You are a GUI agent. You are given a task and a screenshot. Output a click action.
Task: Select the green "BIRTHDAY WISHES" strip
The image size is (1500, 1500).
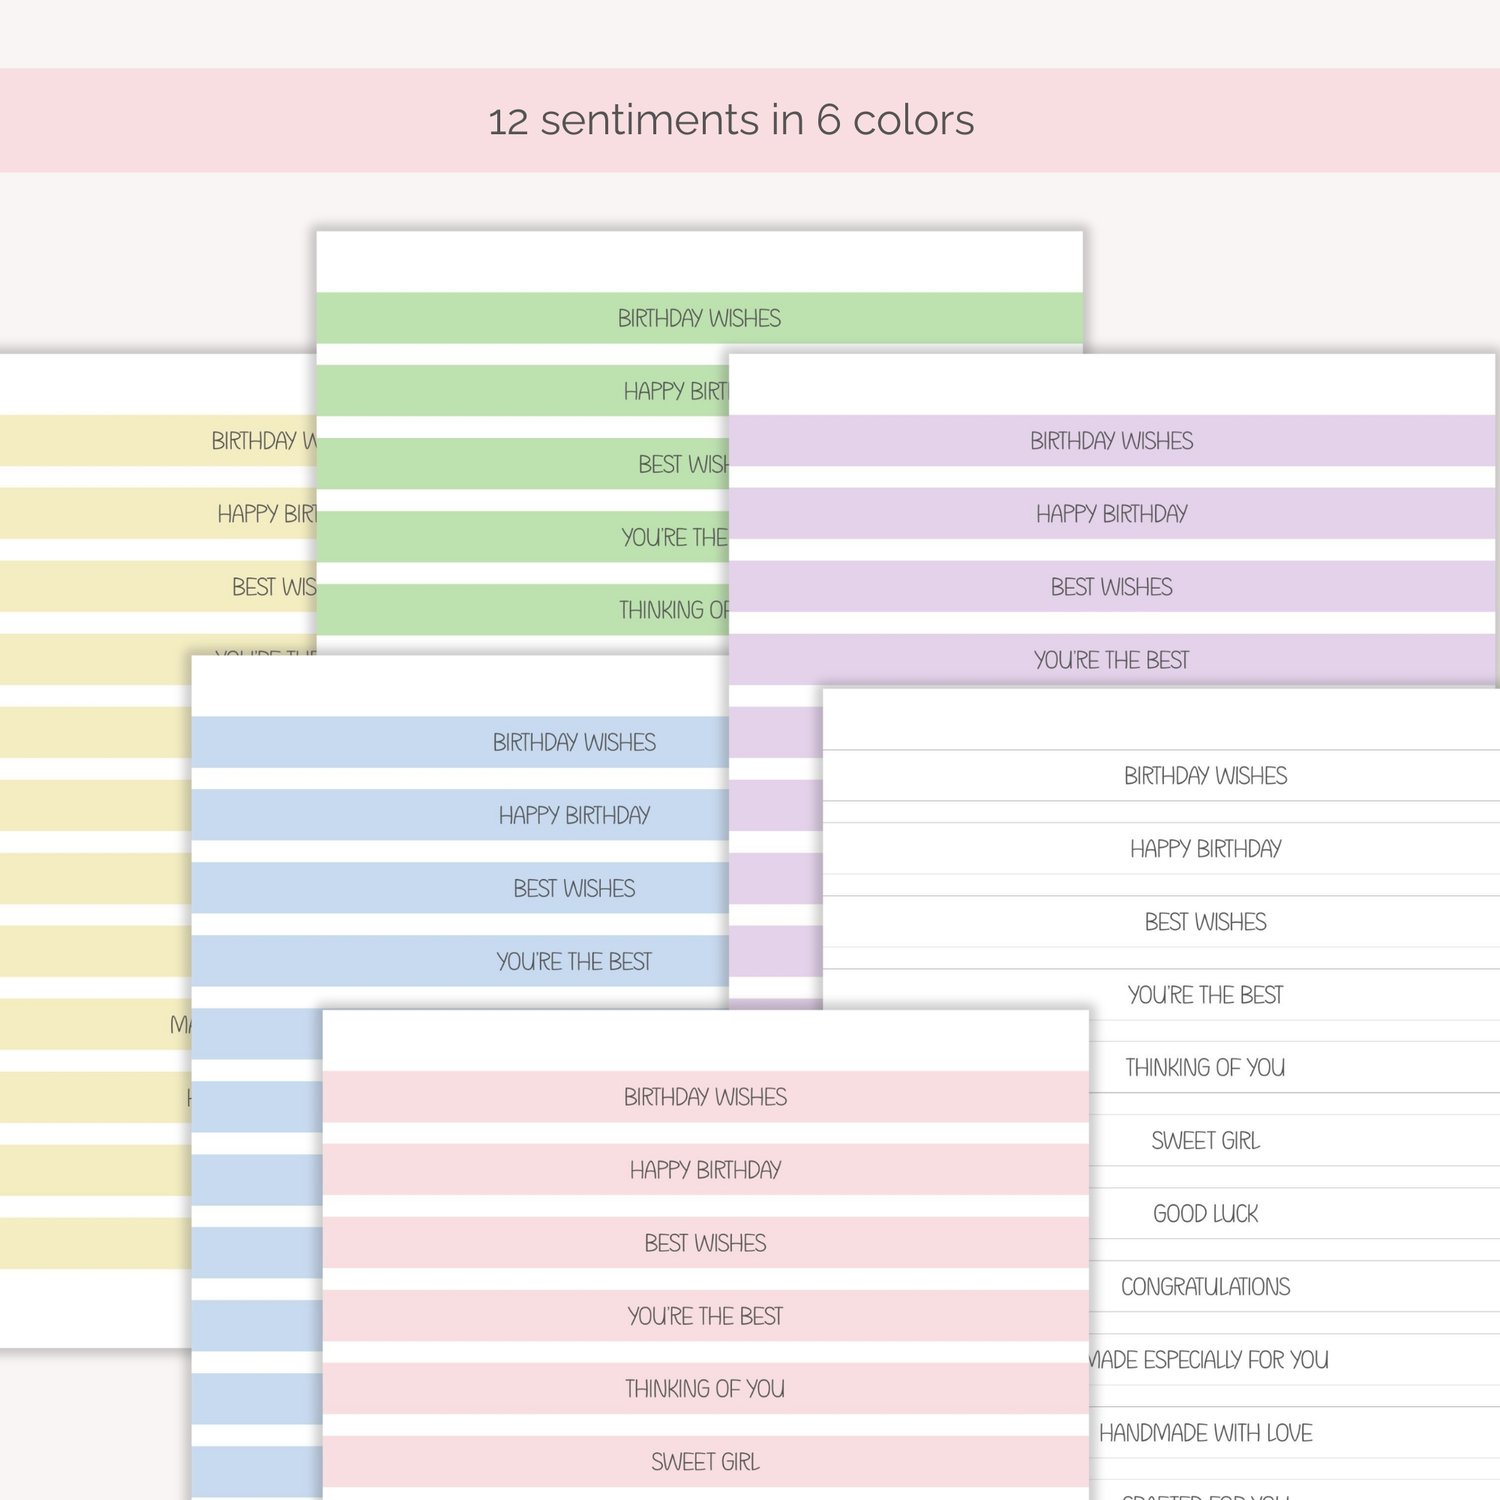click(x=699, y=318)
